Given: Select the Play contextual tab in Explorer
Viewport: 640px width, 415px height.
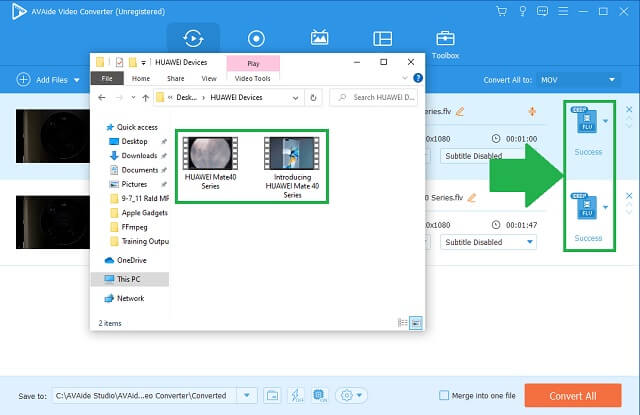Looking at the screenshot, I should [253, 64].
